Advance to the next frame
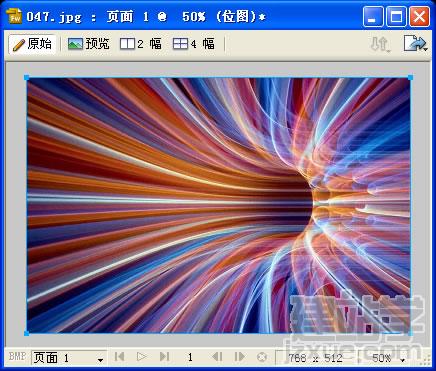Image resolution: width=436 pixels, height=371 pixels. click(240, 357)
